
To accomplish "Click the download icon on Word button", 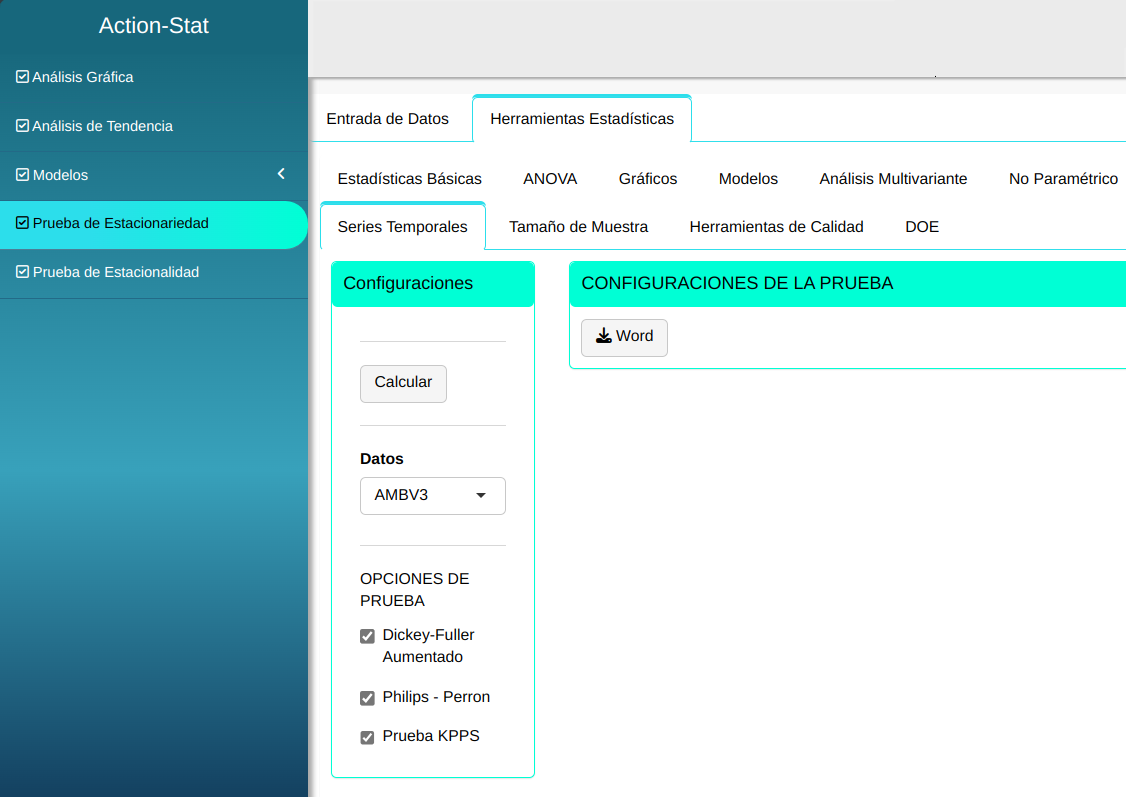I will 603,336.
